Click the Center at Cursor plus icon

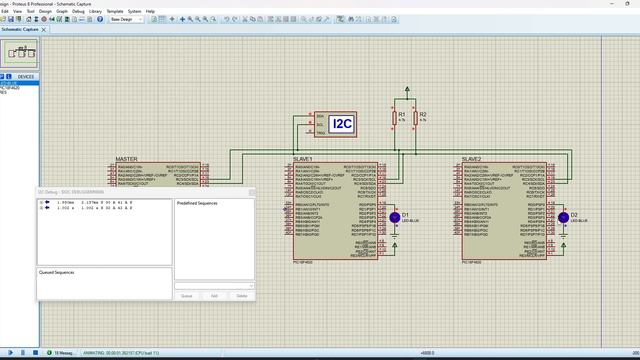coord(182,19)
